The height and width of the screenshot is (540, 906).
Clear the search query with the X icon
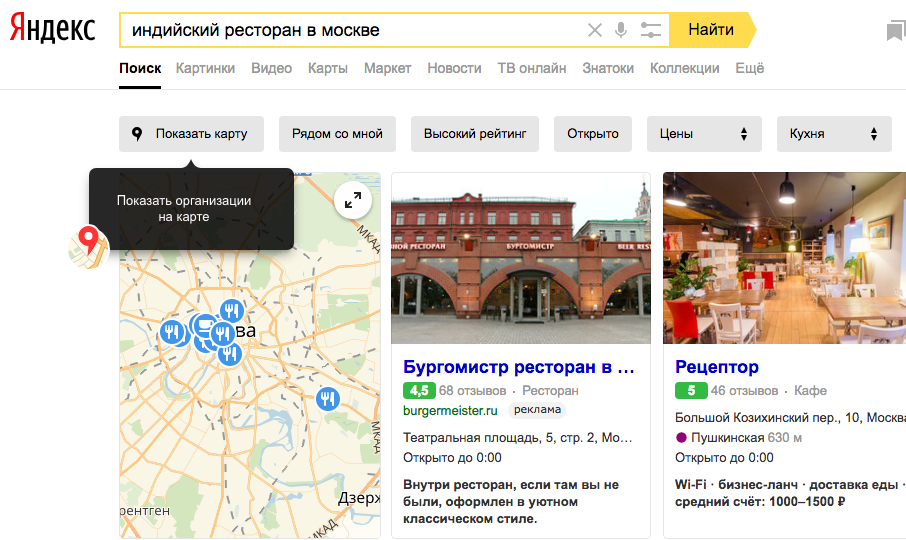(x=595, y=30)
